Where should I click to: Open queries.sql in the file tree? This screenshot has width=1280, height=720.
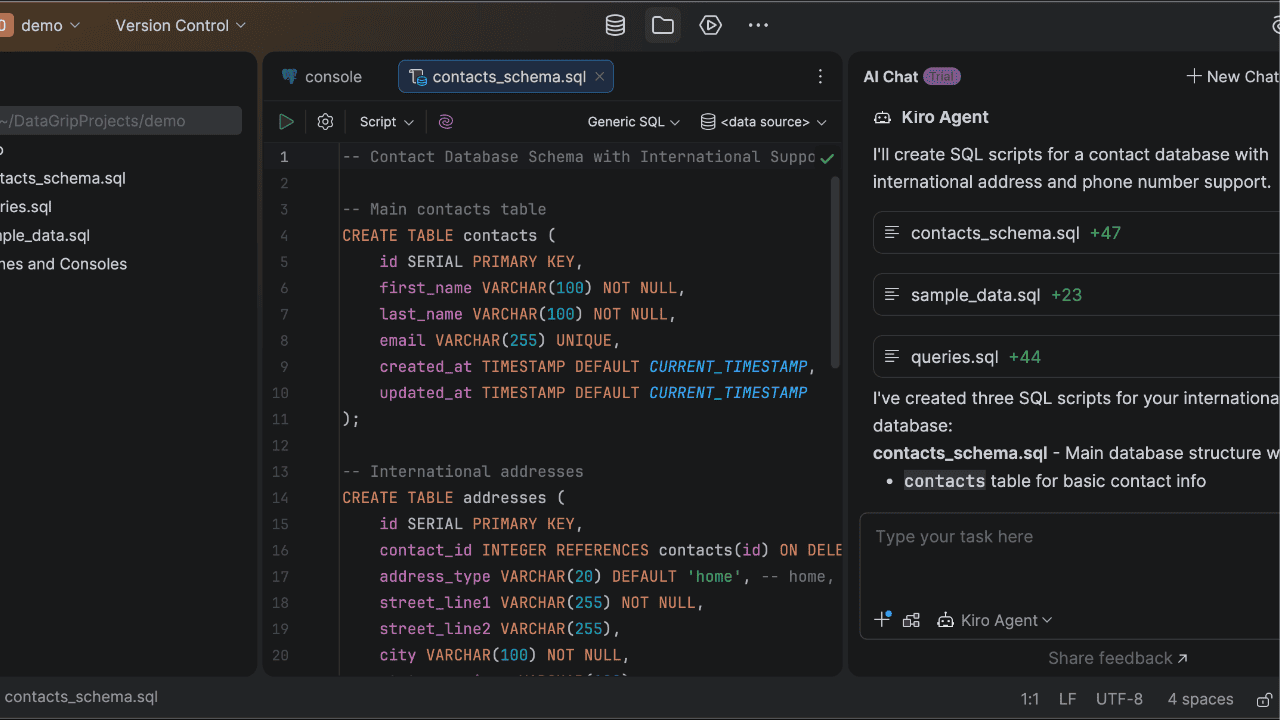coord(26,207)
